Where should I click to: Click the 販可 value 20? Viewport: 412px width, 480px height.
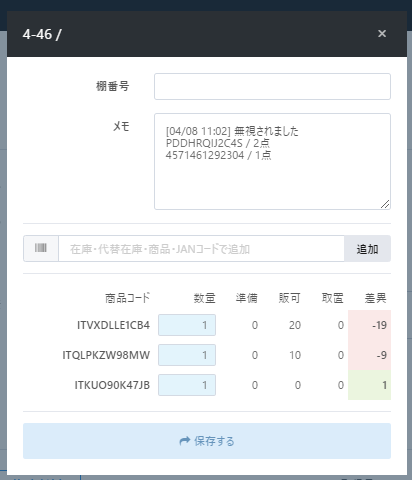pos(295,325)
